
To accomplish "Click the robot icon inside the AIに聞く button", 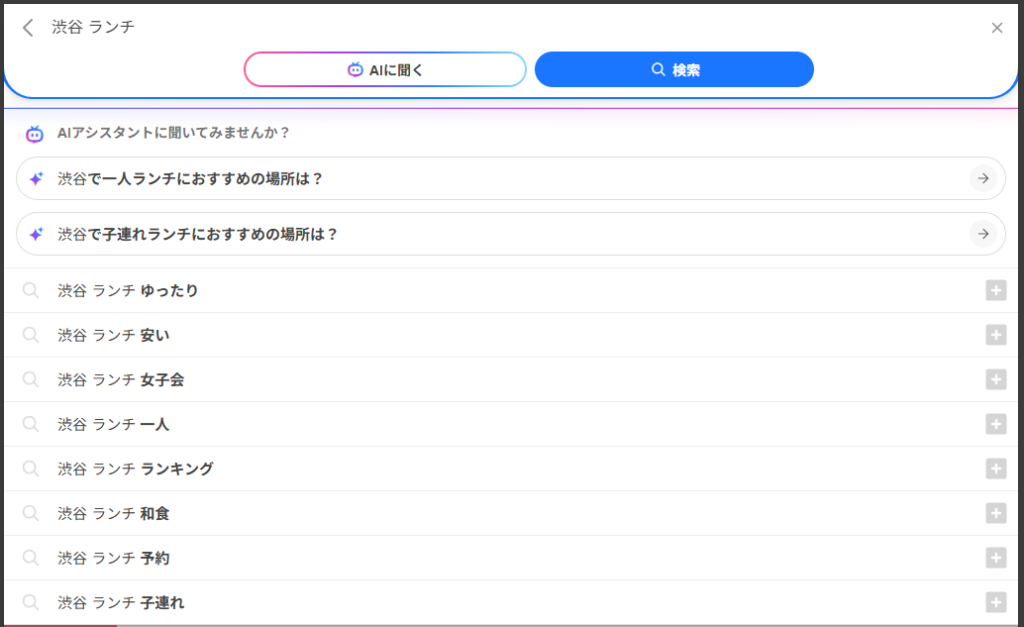I will [355, 69].
